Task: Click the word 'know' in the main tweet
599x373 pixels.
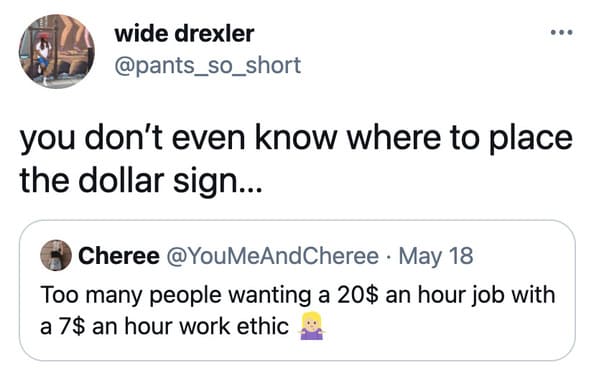Action: (296, 138)
